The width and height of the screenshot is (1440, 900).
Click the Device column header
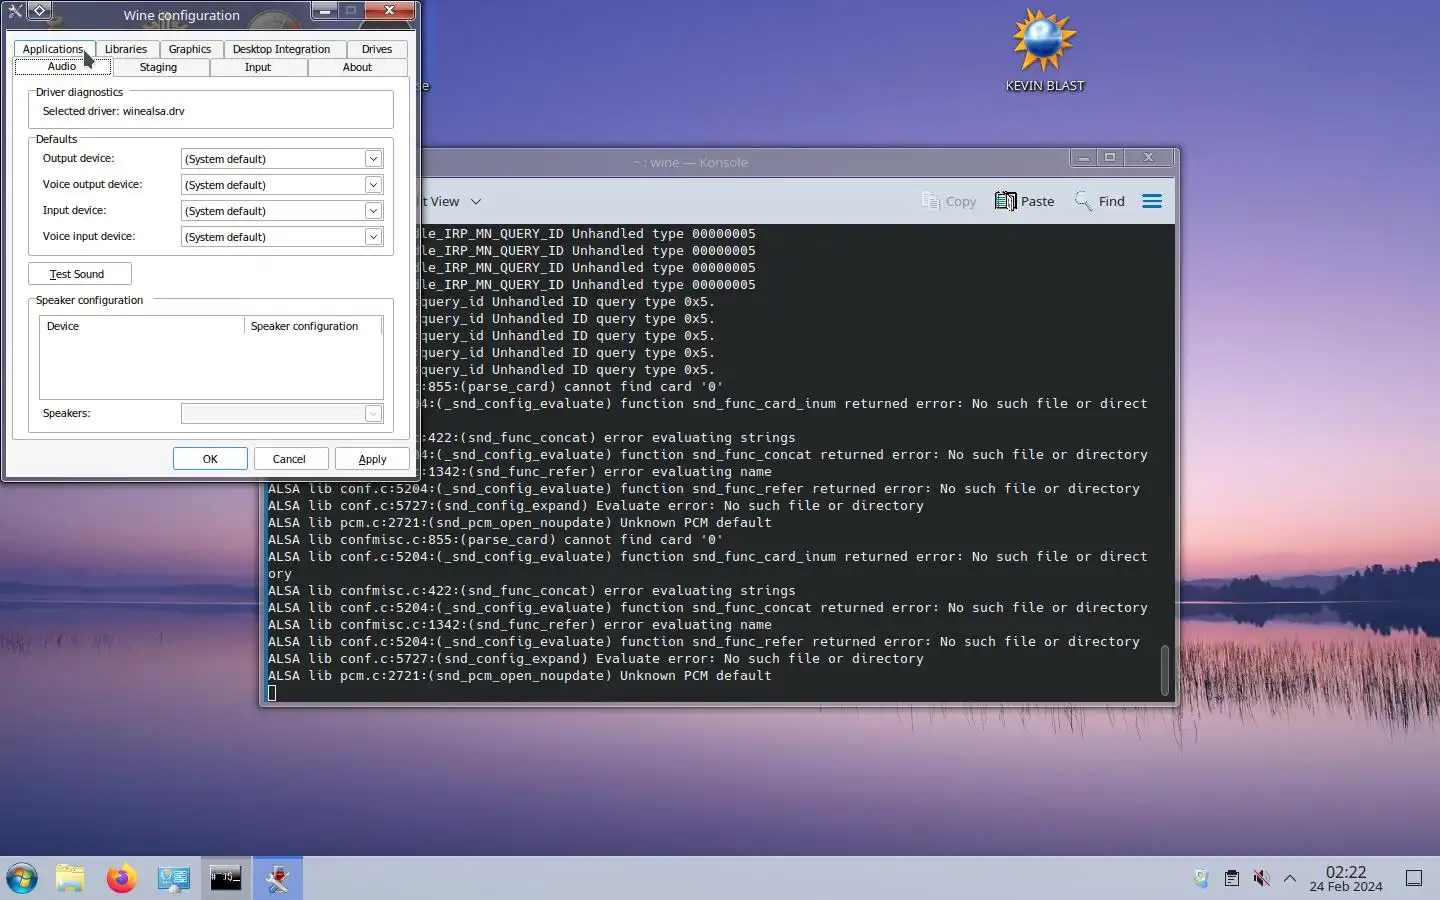point(142,326)
